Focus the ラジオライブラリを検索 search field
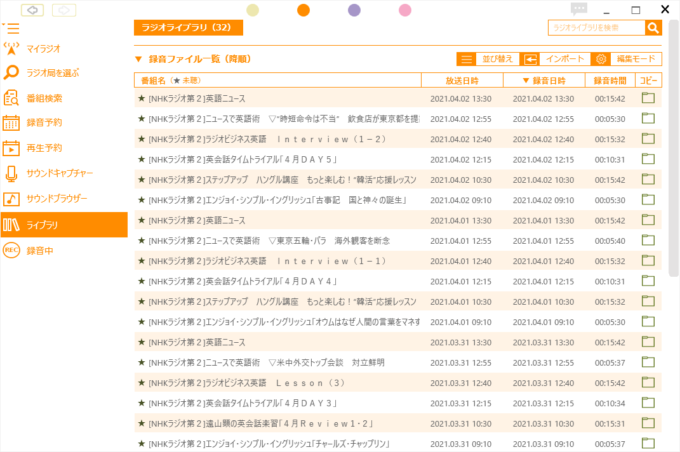680x452 pixels. 596,28
